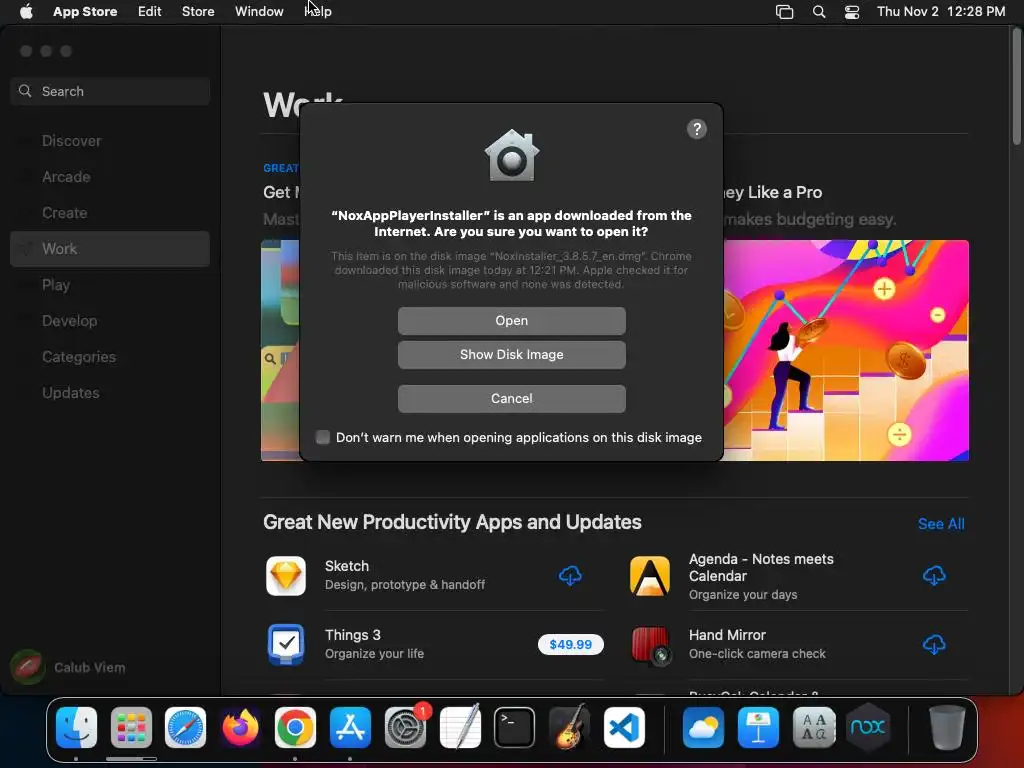The width and height of the screenshot is (1024, 768).
Task: Open the Edit menu
Action: [x=150, y=11]
